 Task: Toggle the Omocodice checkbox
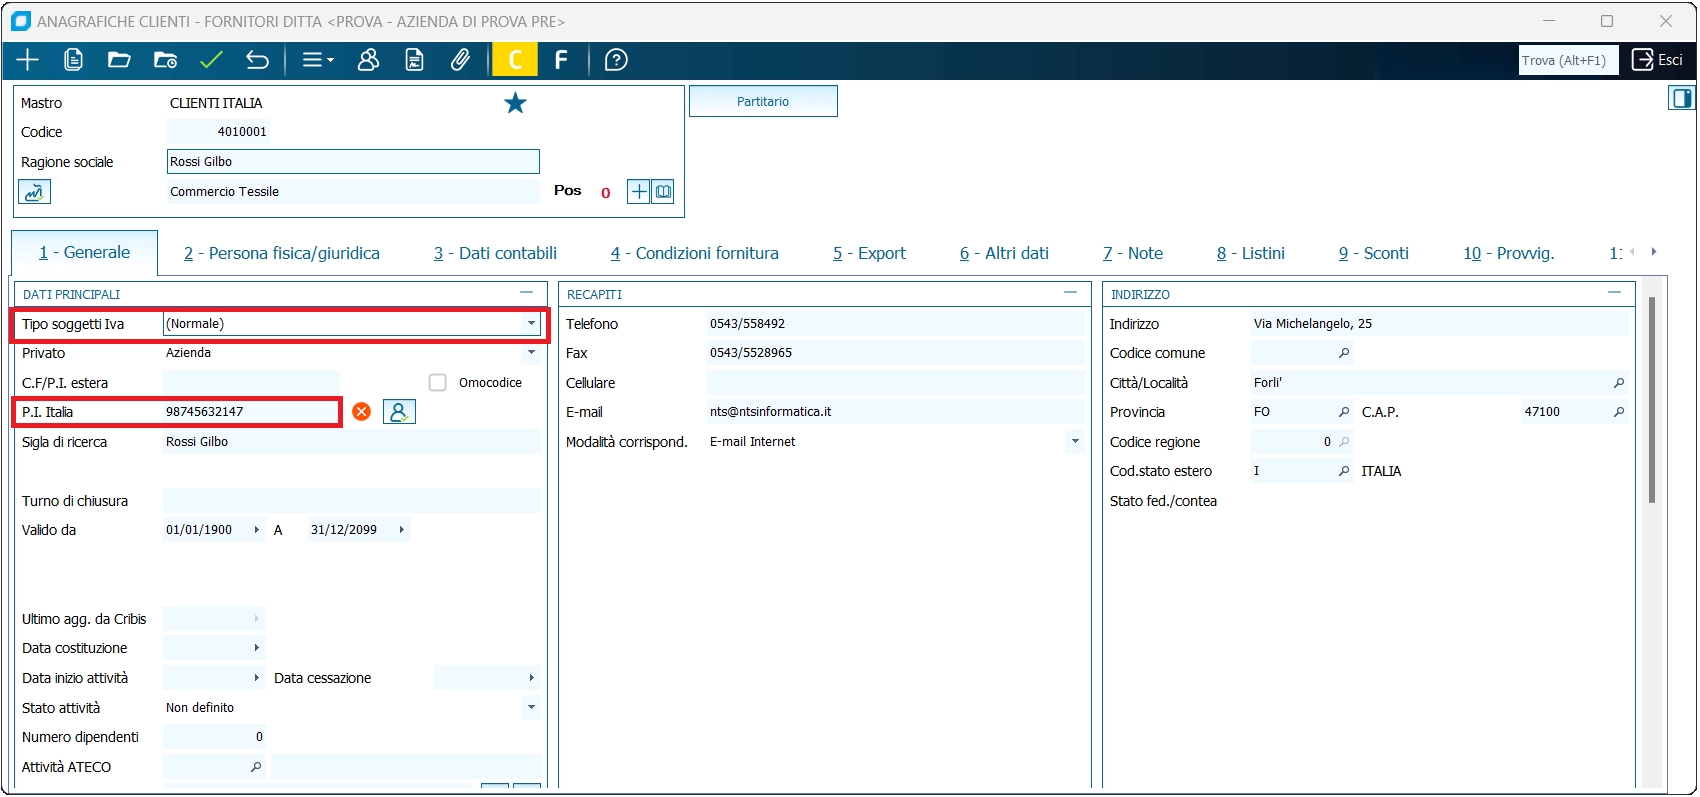coord(438,383)
